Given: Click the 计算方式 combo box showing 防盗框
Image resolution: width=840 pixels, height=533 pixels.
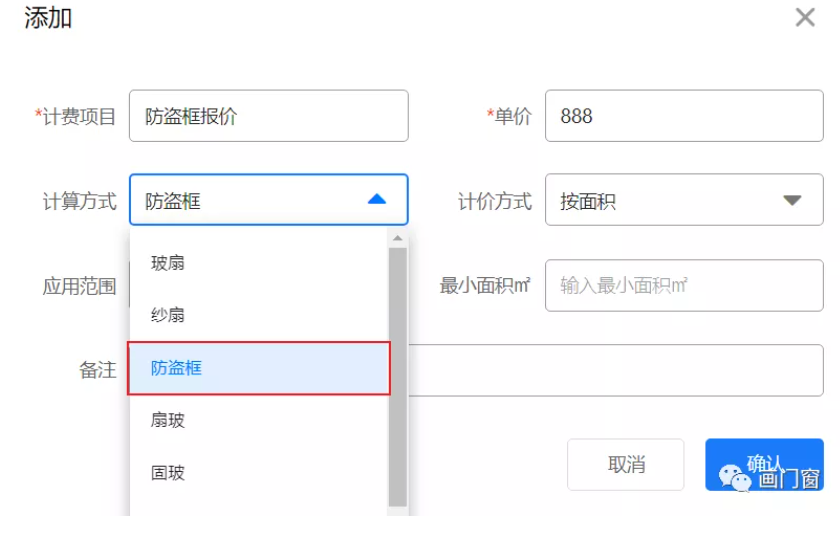Looking at the screenshot, I should 250,200.
